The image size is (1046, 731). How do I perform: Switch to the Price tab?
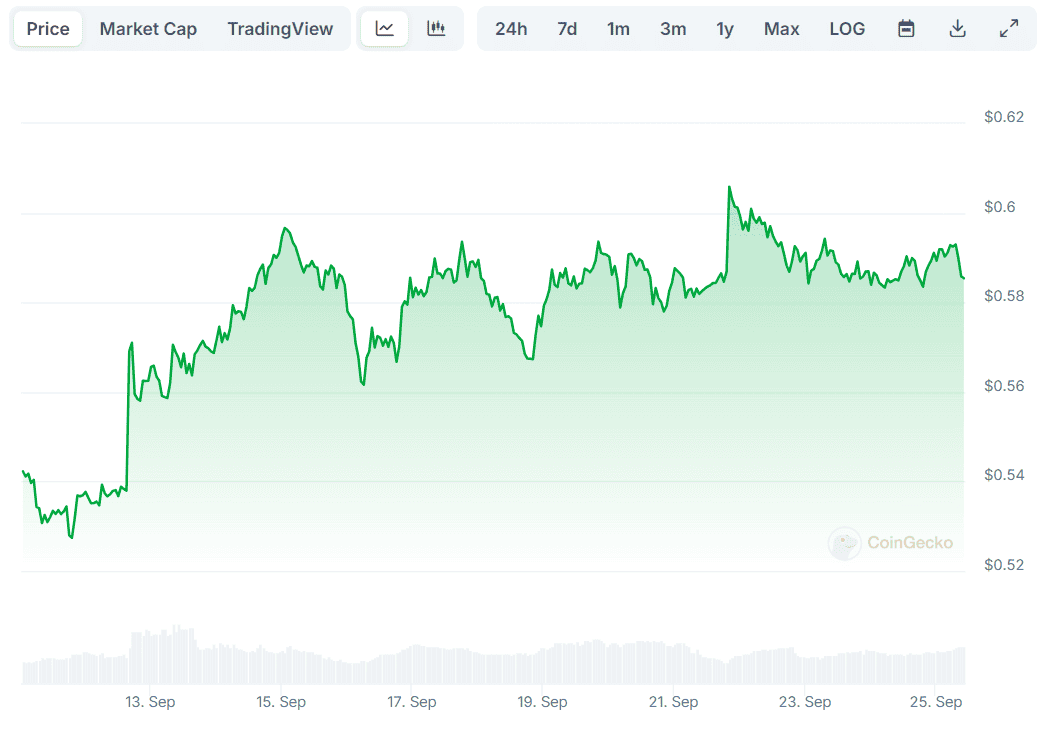(48, 29)
